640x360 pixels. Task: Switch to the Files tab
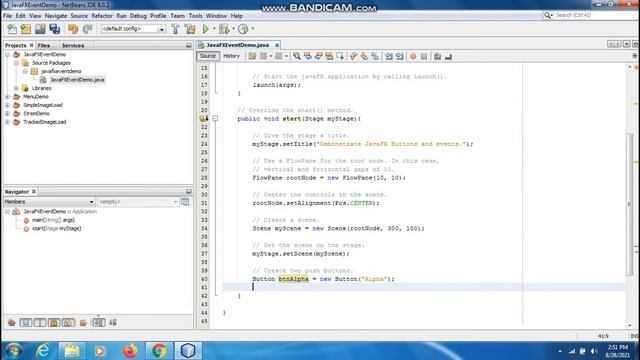point(44,45)
